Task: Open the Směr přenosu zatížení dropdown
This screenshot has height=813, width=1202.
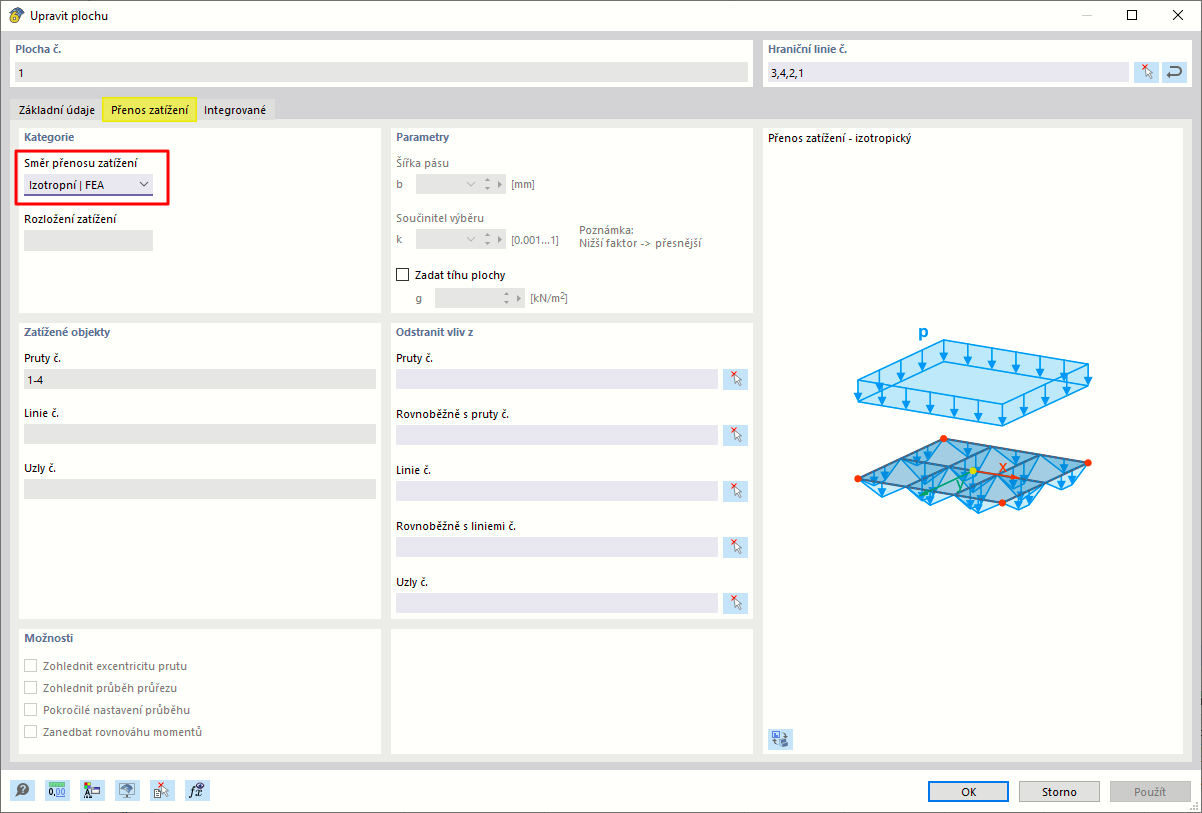Action: (x=88, y=185)
